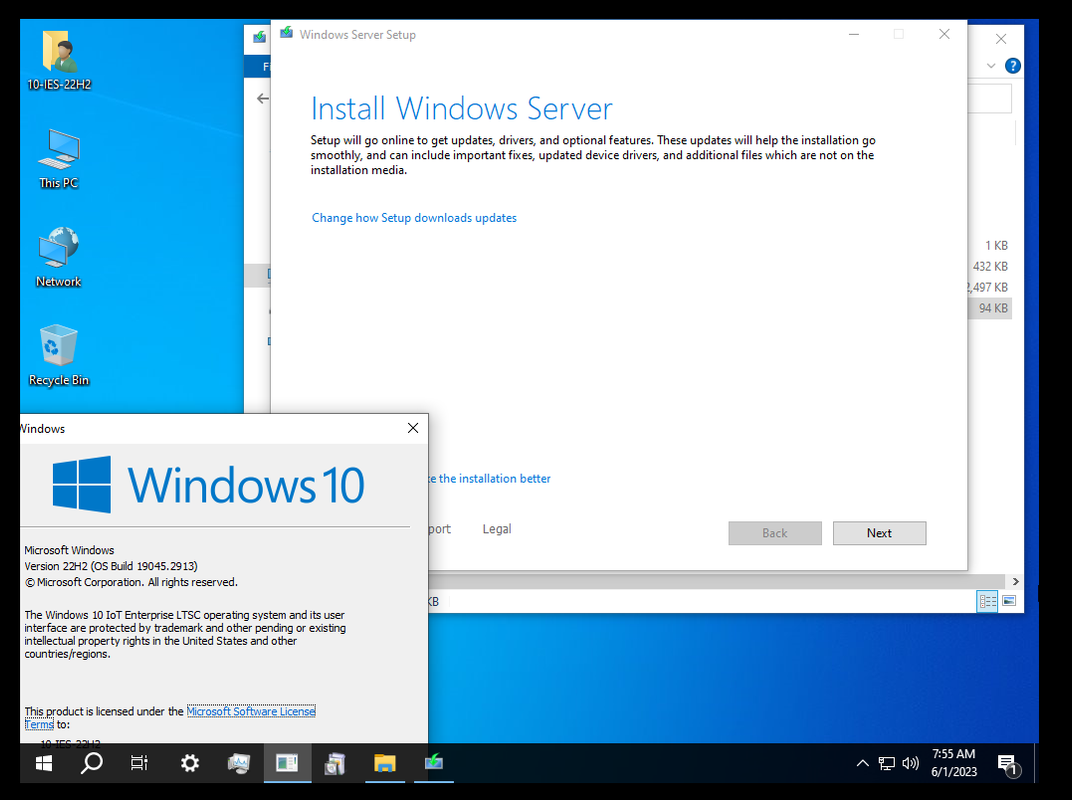Open Change how Setup downloads updates
The width and height of the screenshot is (1072, 800).
[x=414, y=217]
